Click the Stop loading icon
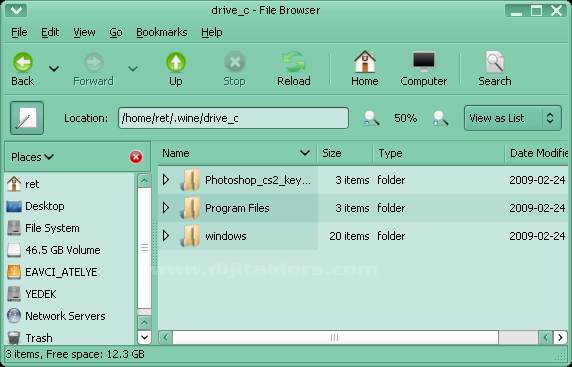The height and width of the screenshot is (367, 572). click(235, 62)
